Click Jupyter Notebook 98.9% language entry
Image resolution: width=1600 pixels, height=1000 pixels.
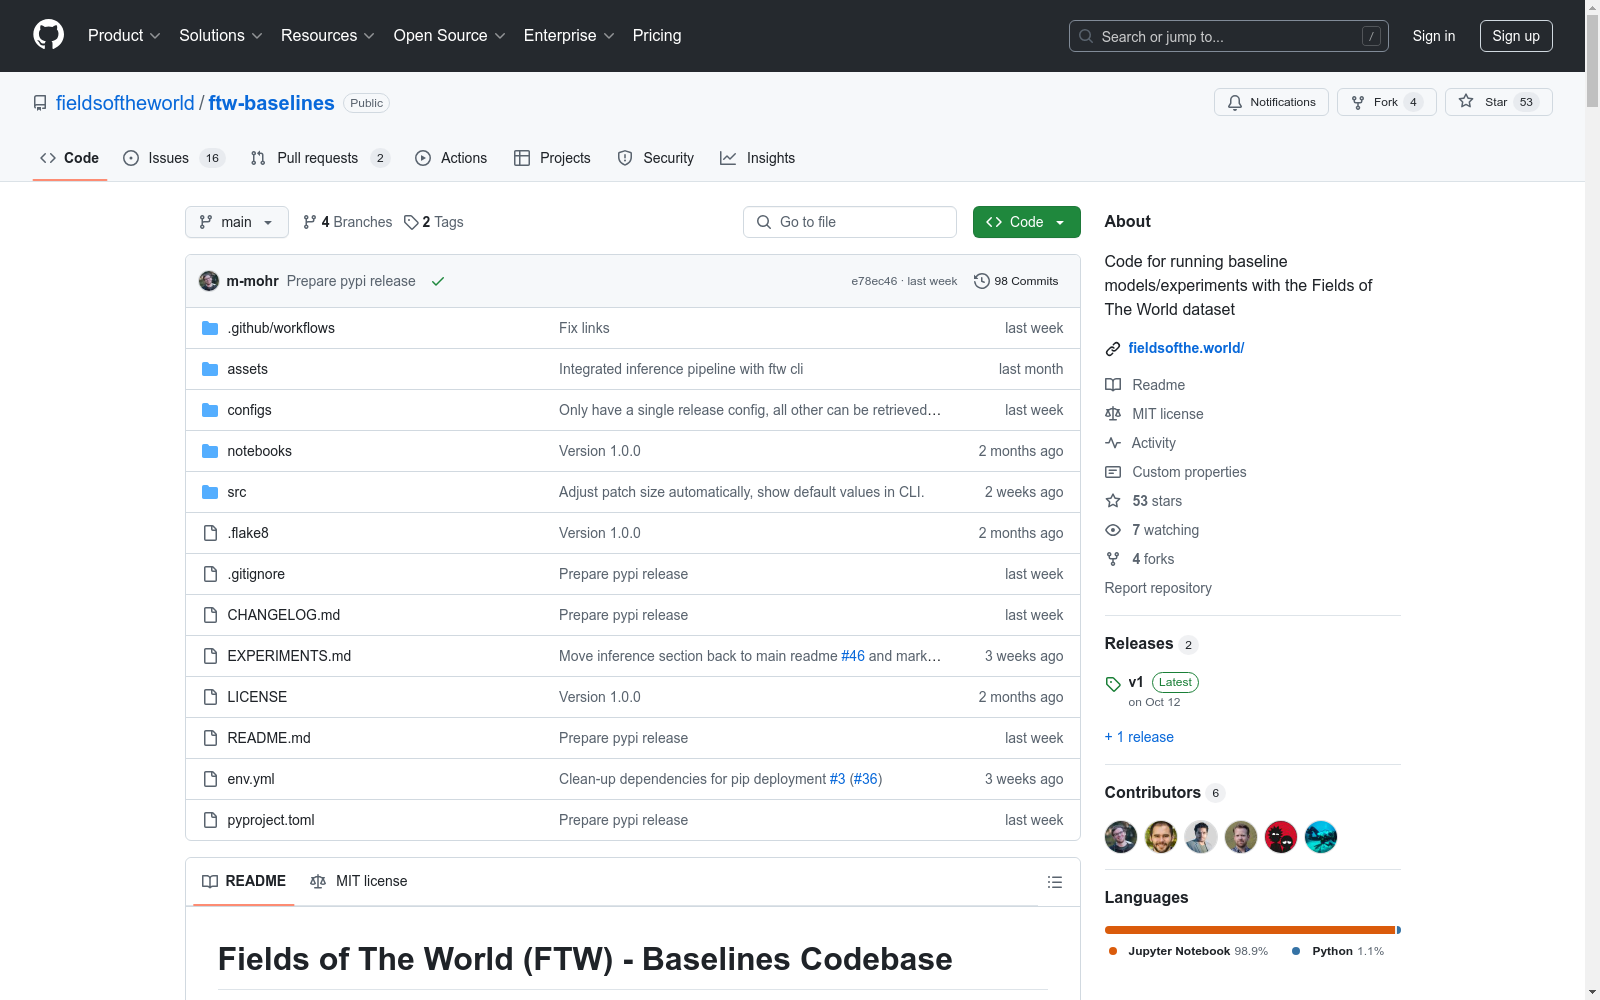point(1188,951)
